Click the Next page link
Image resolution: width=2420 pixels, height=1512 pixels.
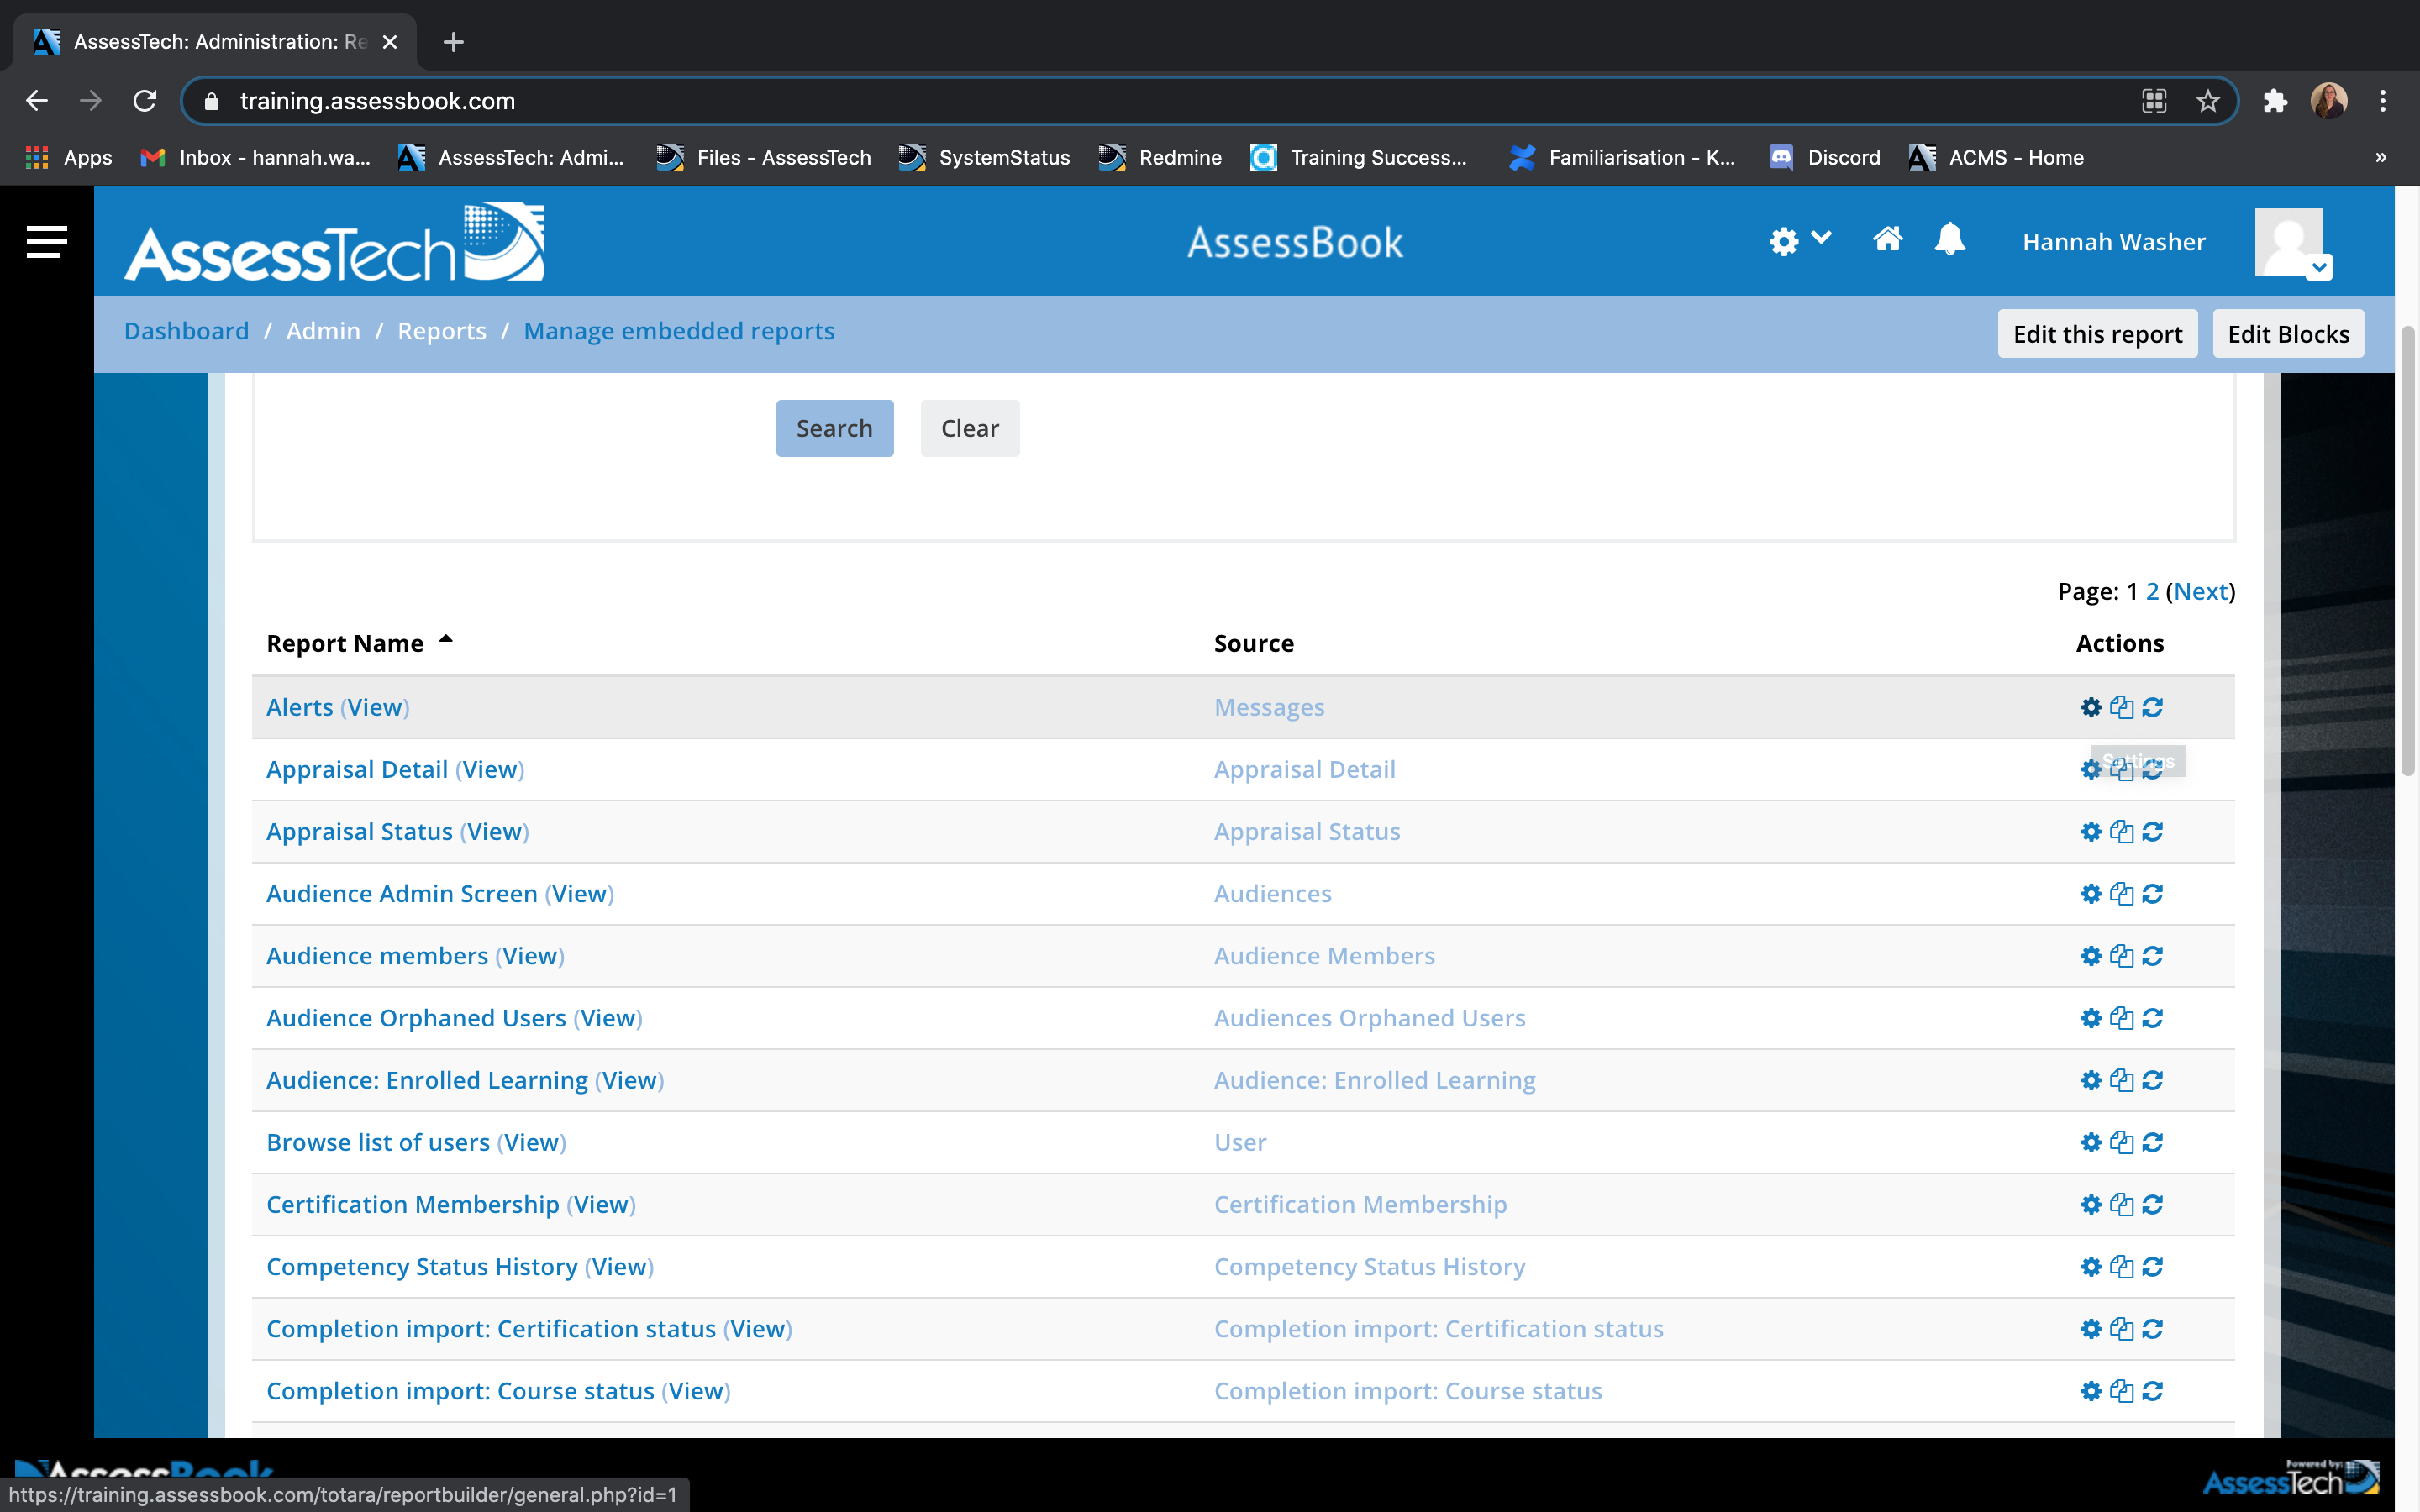2200,591
